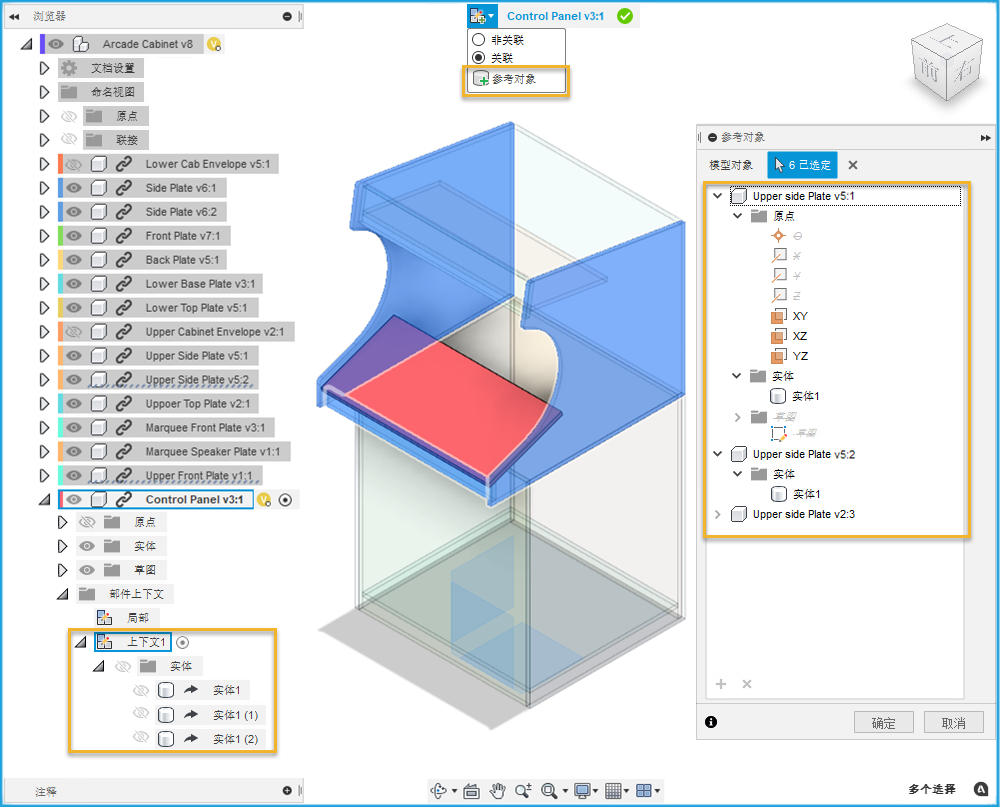Screen dimensions: 1000x808
Task: Click the plus add icon in dialog
Action: [721, 684]
